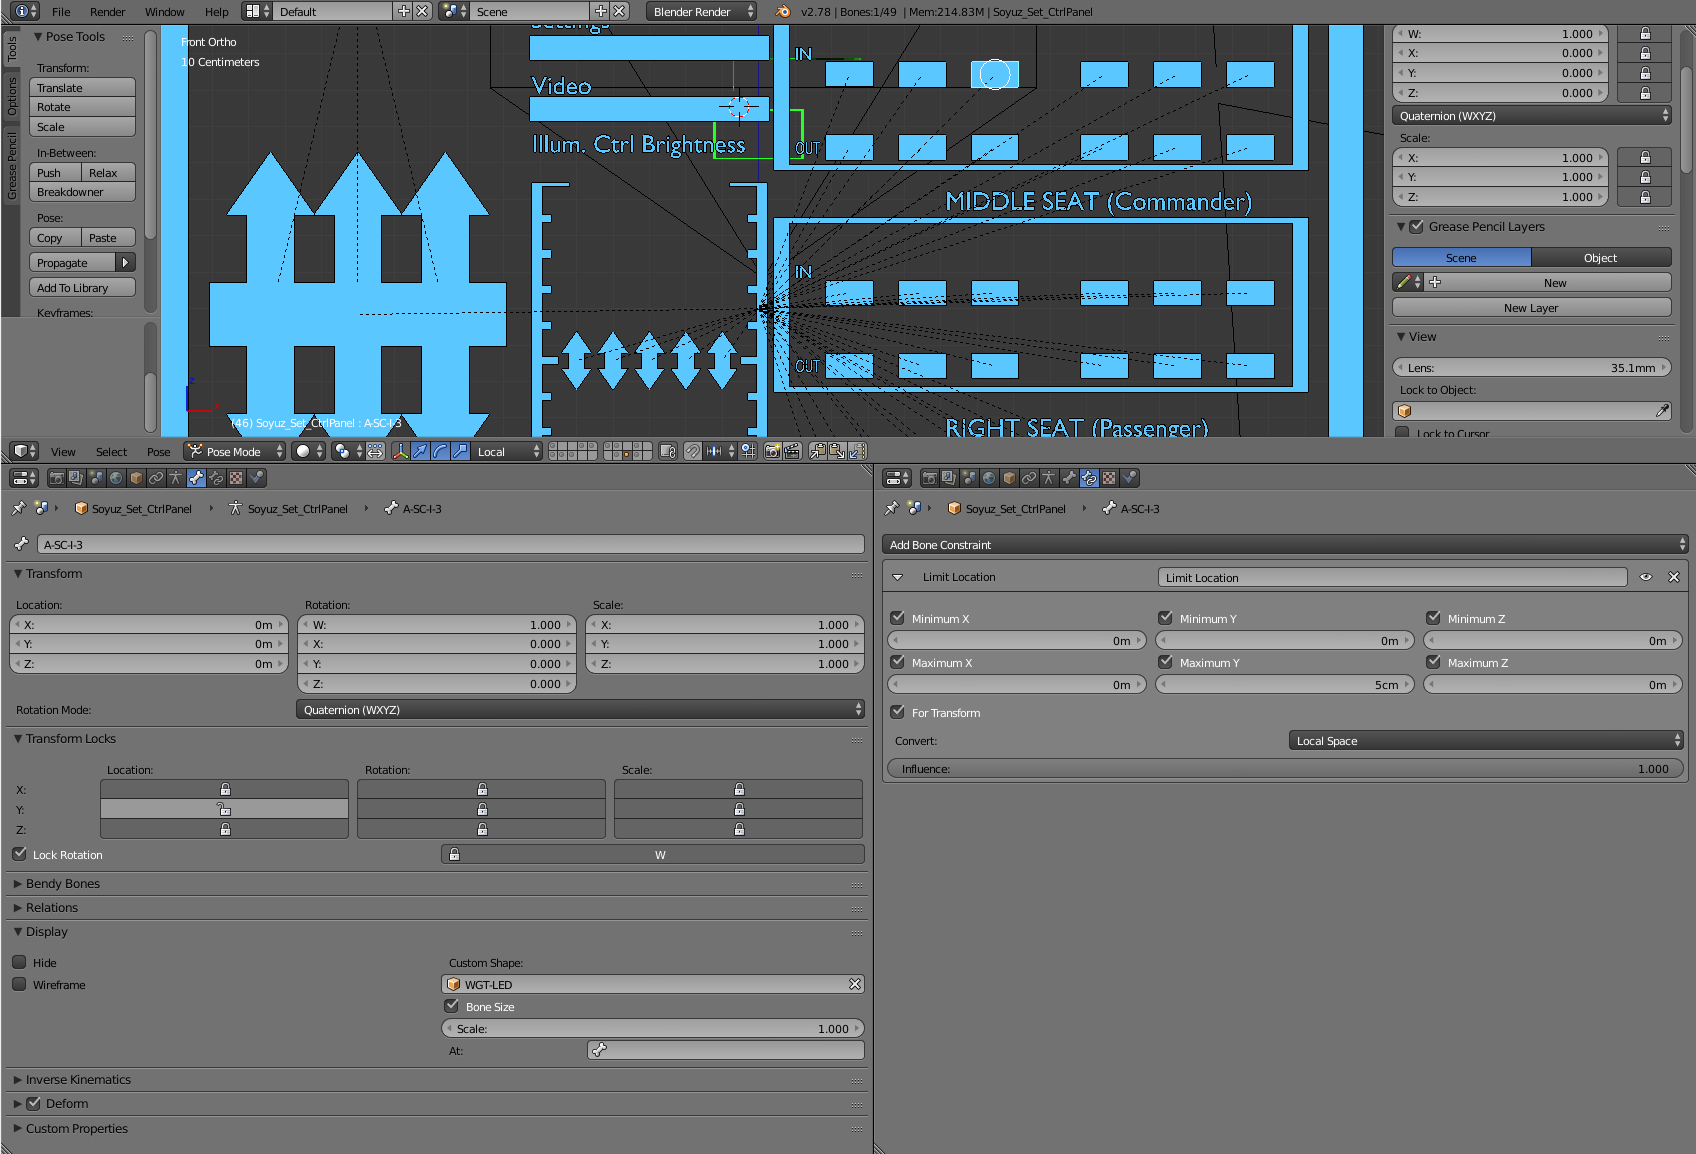Open the Render properties tab in left panel

(x=56, y=478)
